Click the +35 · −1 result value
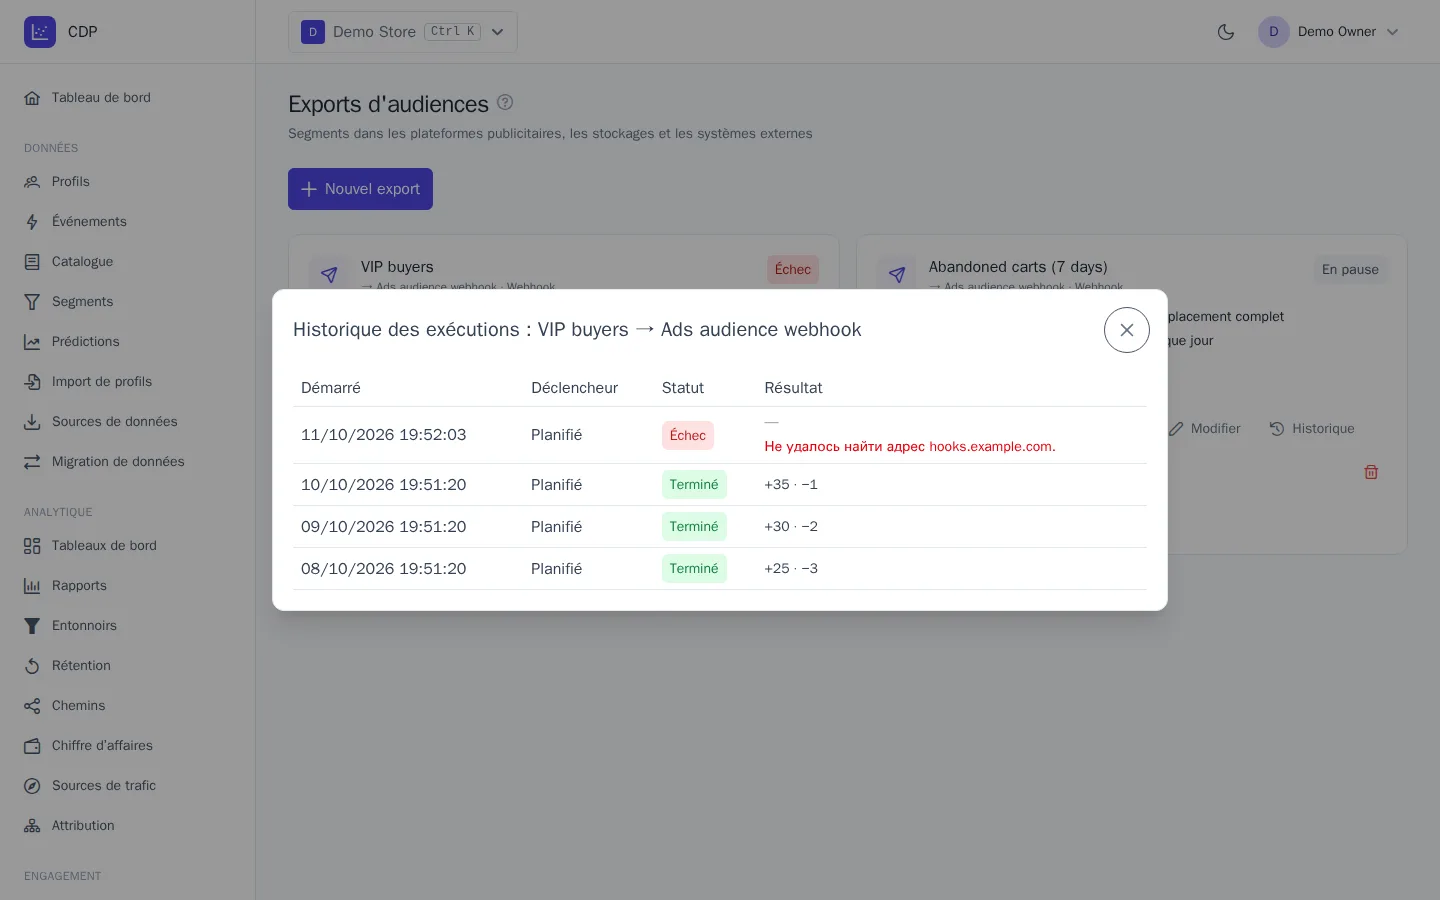This screenshot has height=900, width=1440. (x=791, y=485)
